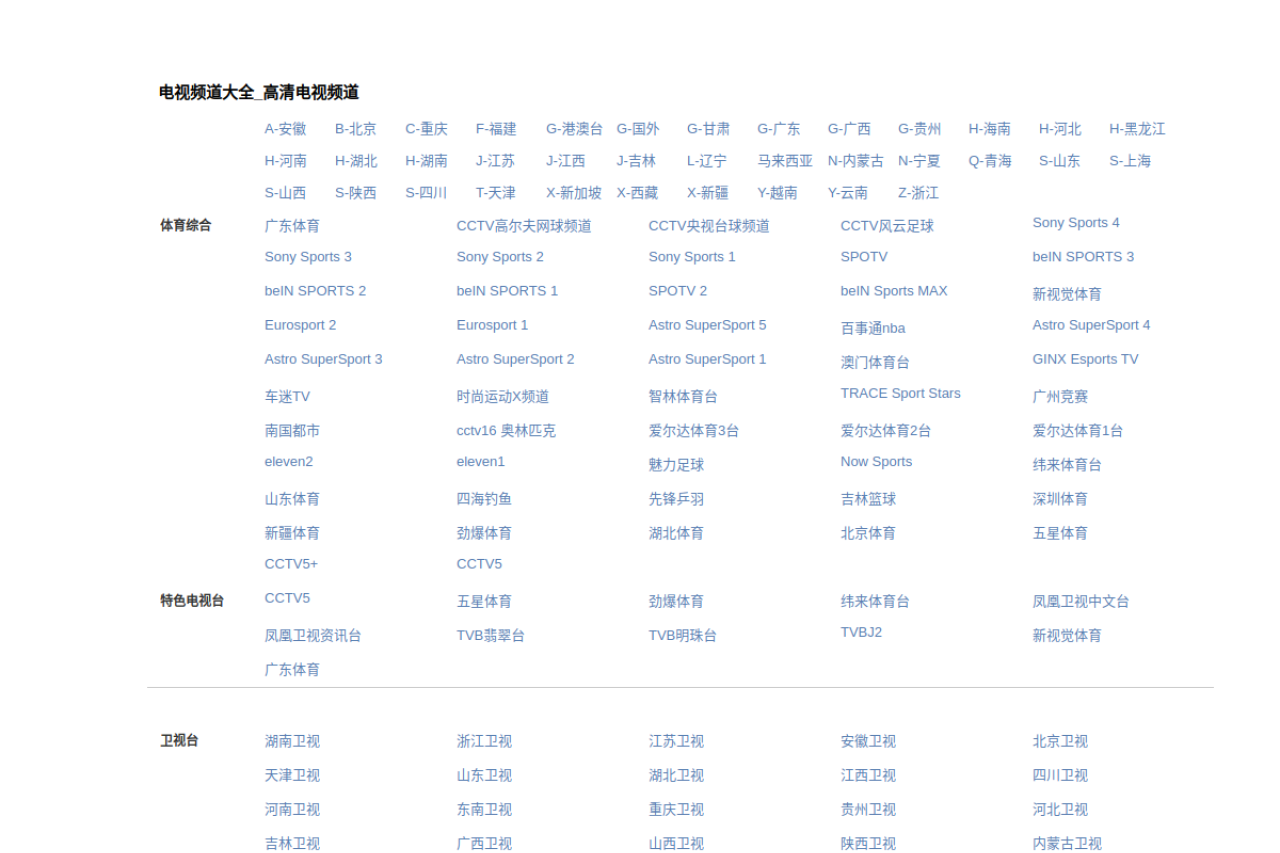Click the Z-浙江 region link
1280x853 pixels.
pos(918,193)
